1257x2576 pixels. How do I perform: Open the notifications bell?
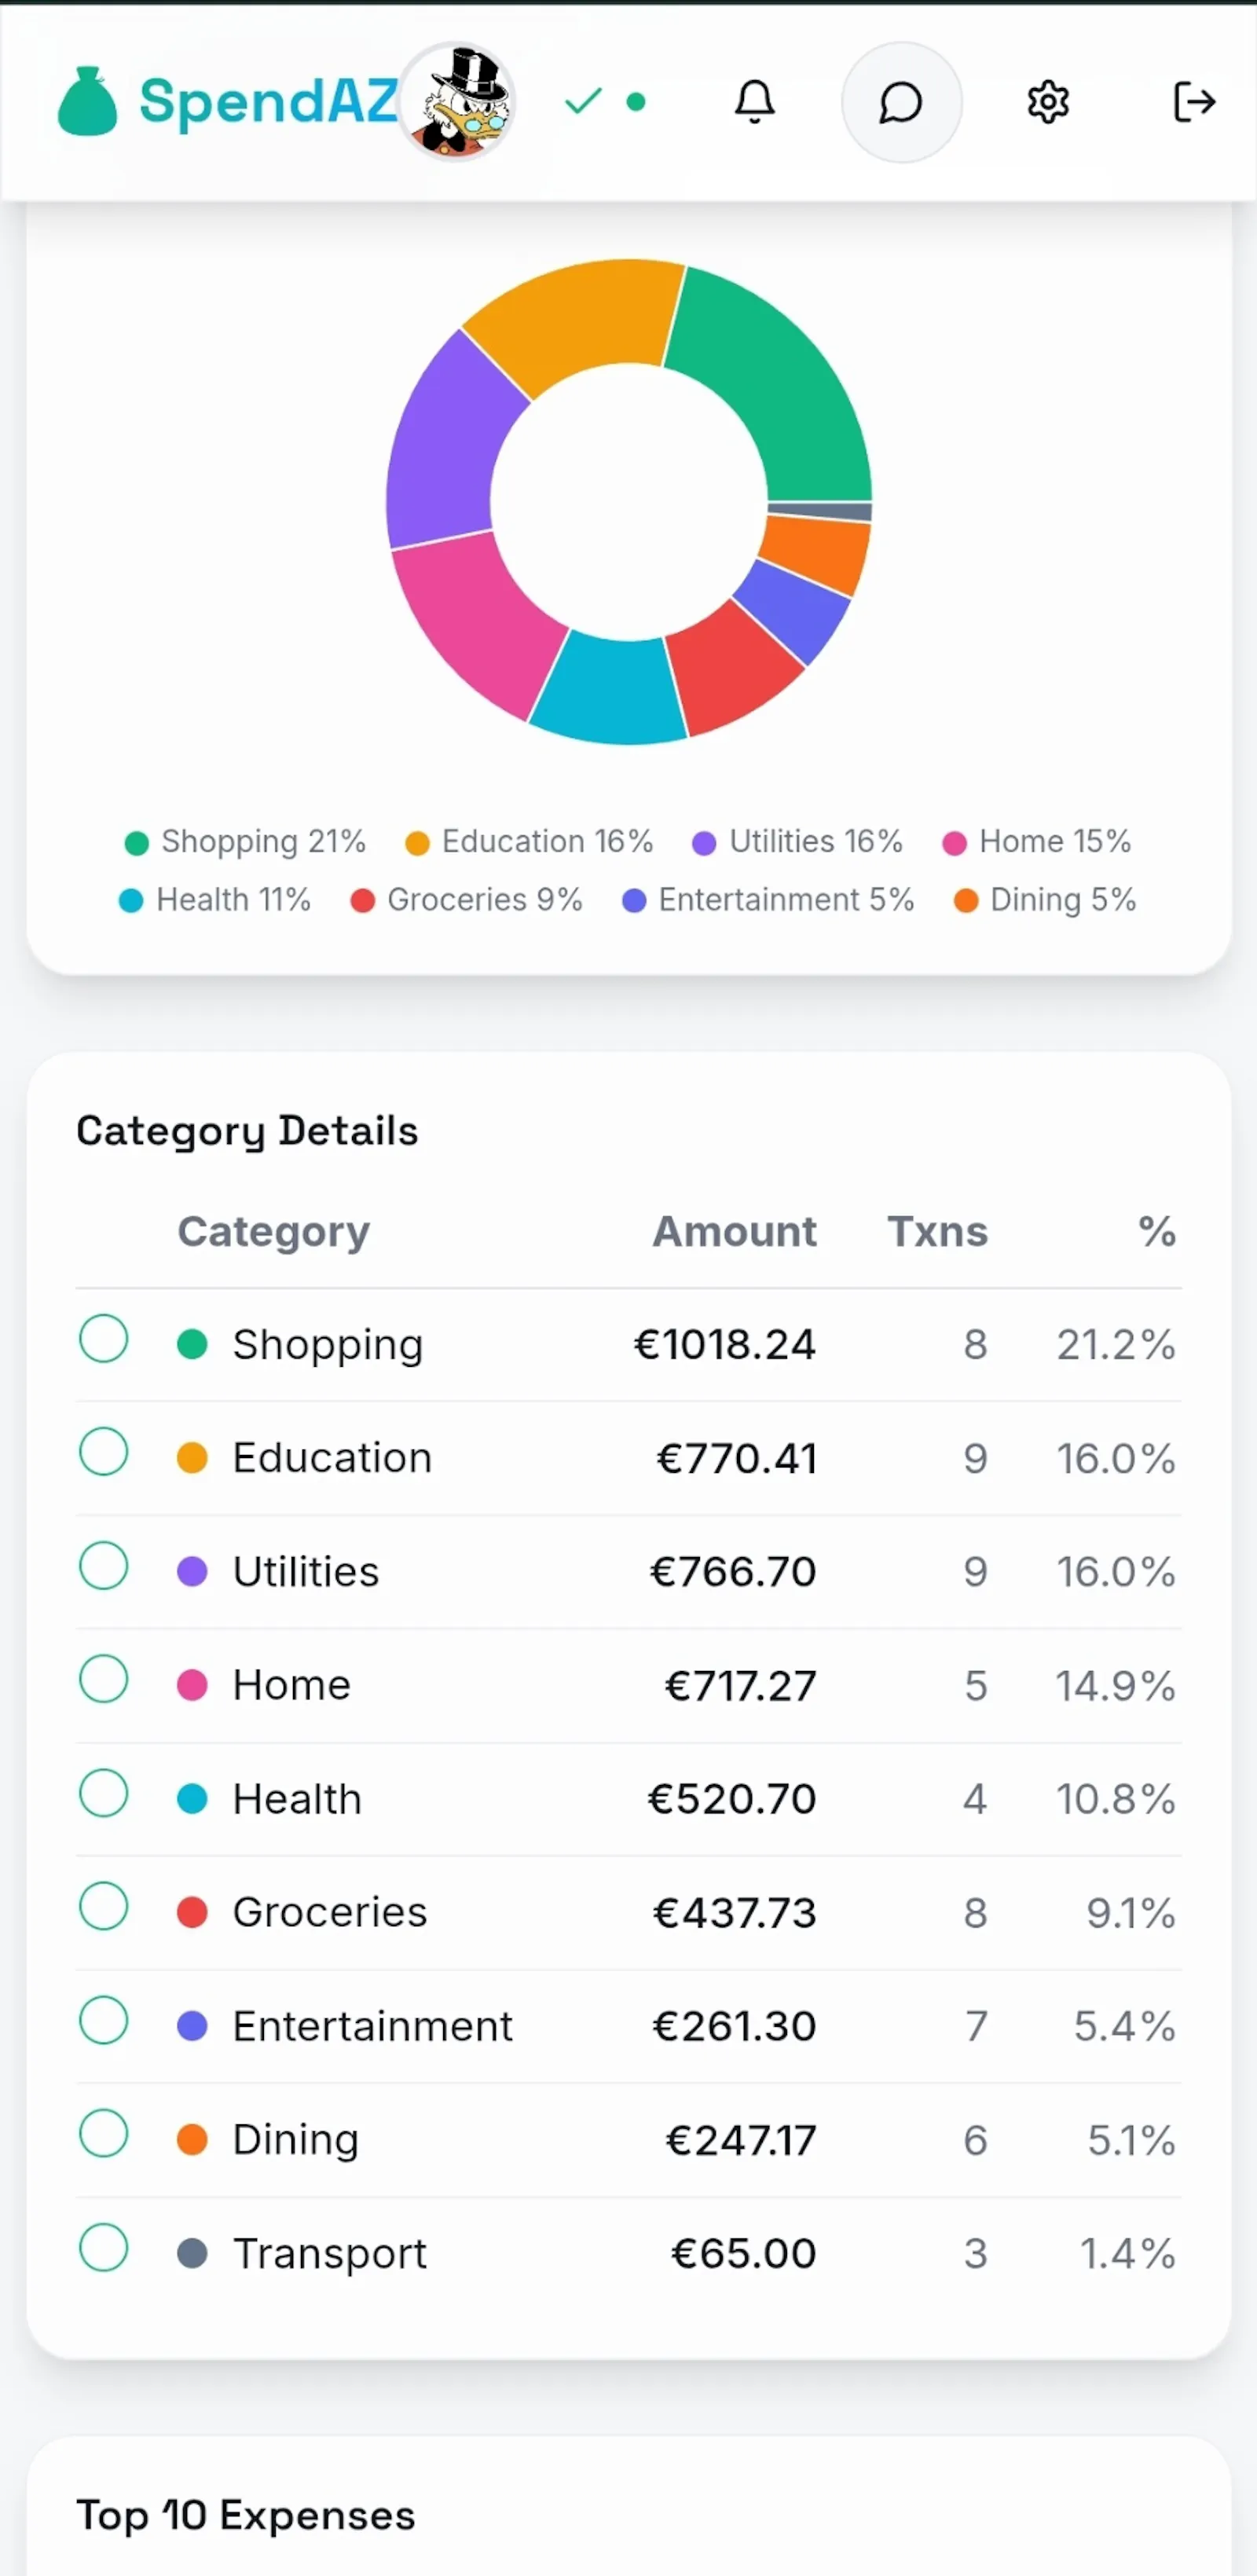(754, 102)
